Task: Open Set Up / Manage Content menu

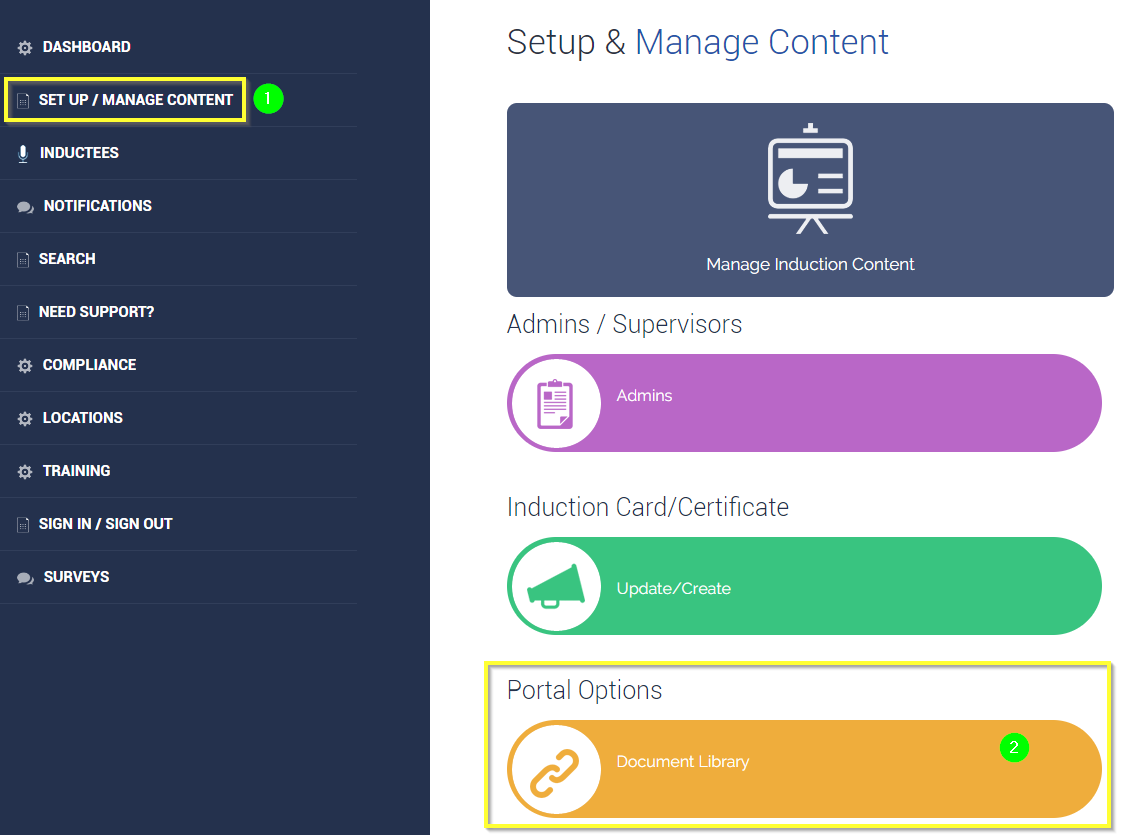Action: point(135,100)
